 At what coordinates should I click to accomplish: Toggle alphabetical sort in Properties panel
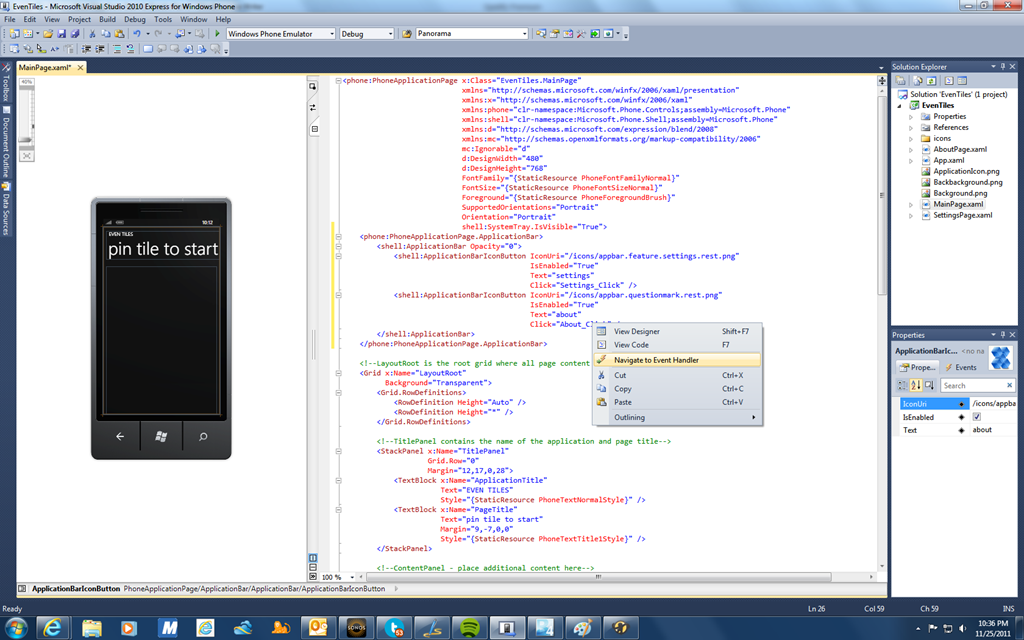(915, 385)
